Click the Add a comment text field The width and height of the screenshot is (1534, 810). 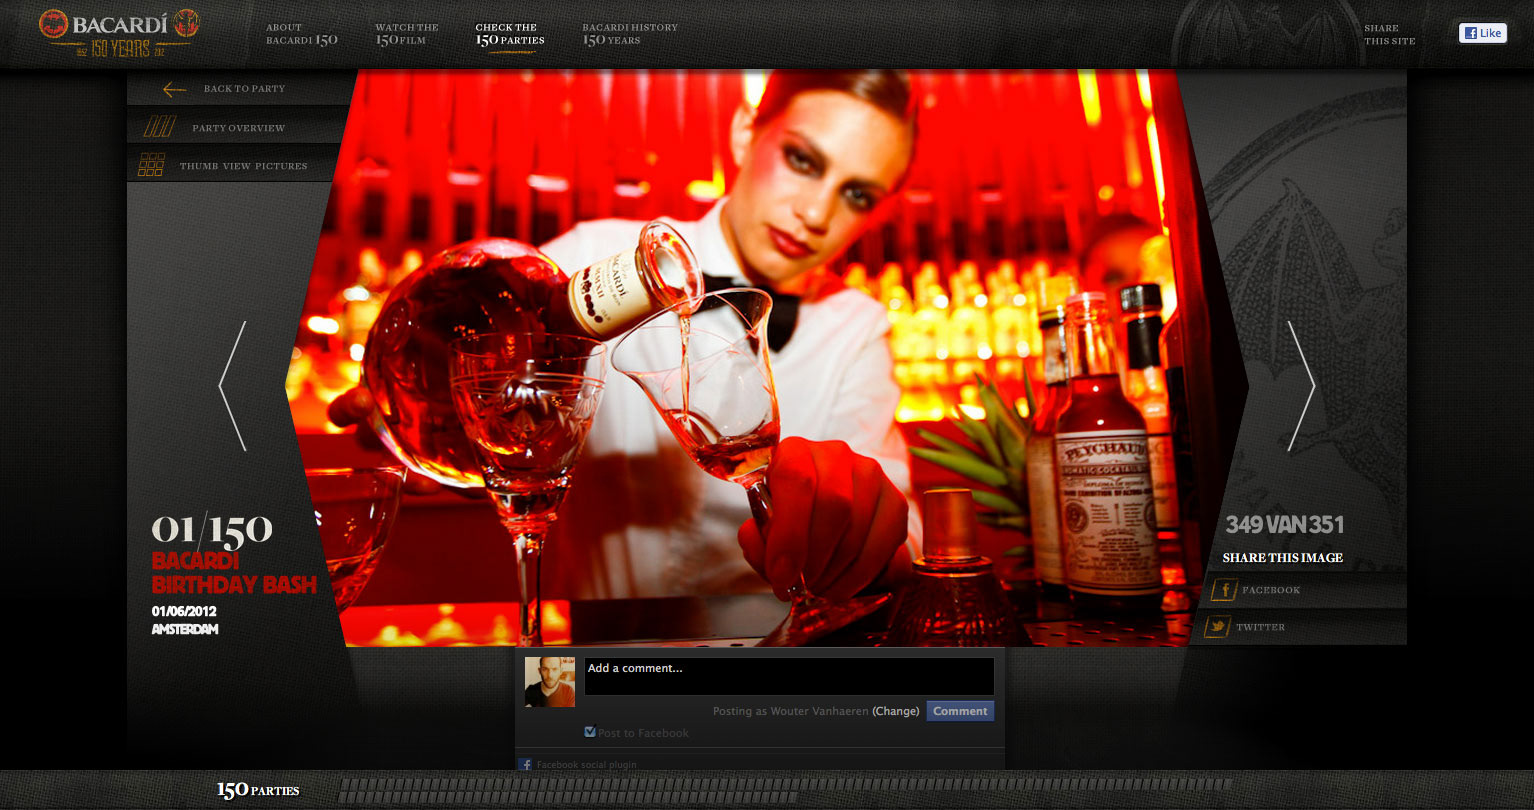789,676
